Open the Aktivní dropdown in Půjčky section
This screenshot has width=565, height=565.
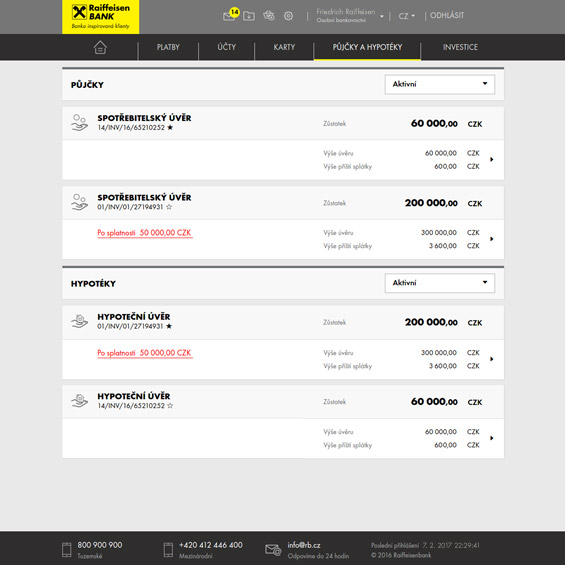(x=440, y=84)
